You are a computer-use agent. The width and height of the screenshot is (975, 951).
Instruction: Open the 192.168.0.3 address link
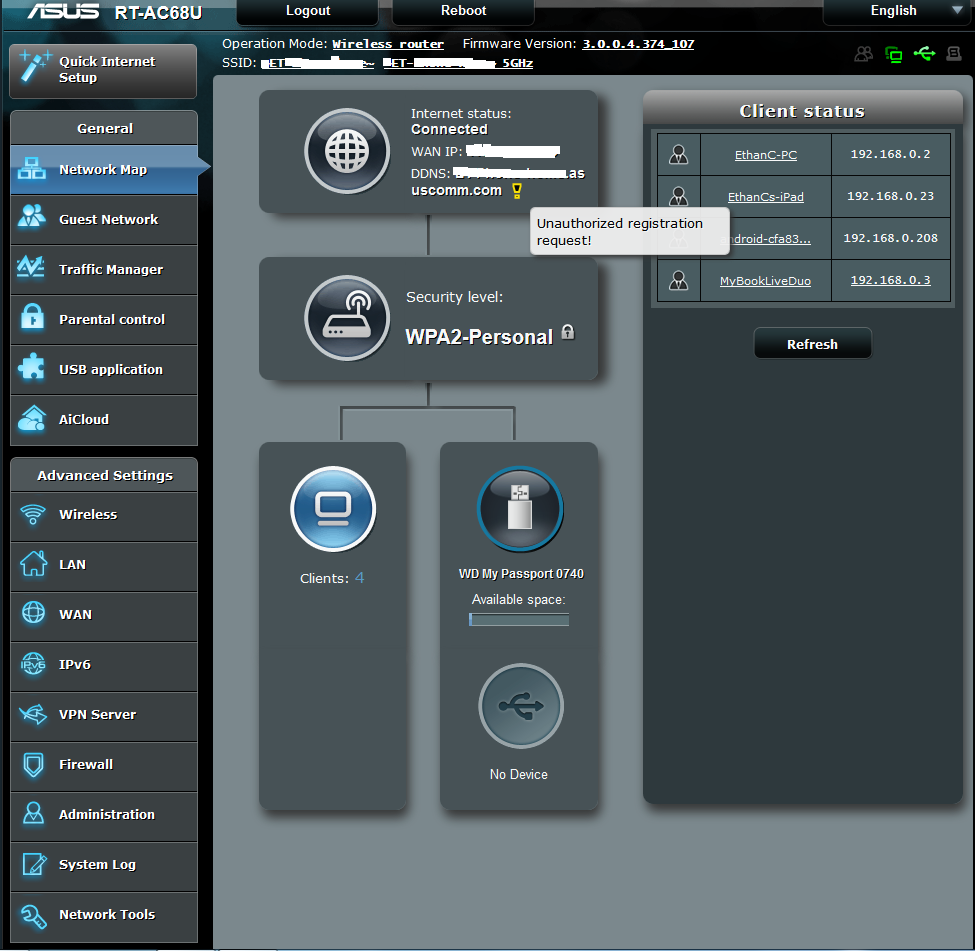(x=890, y=281)
